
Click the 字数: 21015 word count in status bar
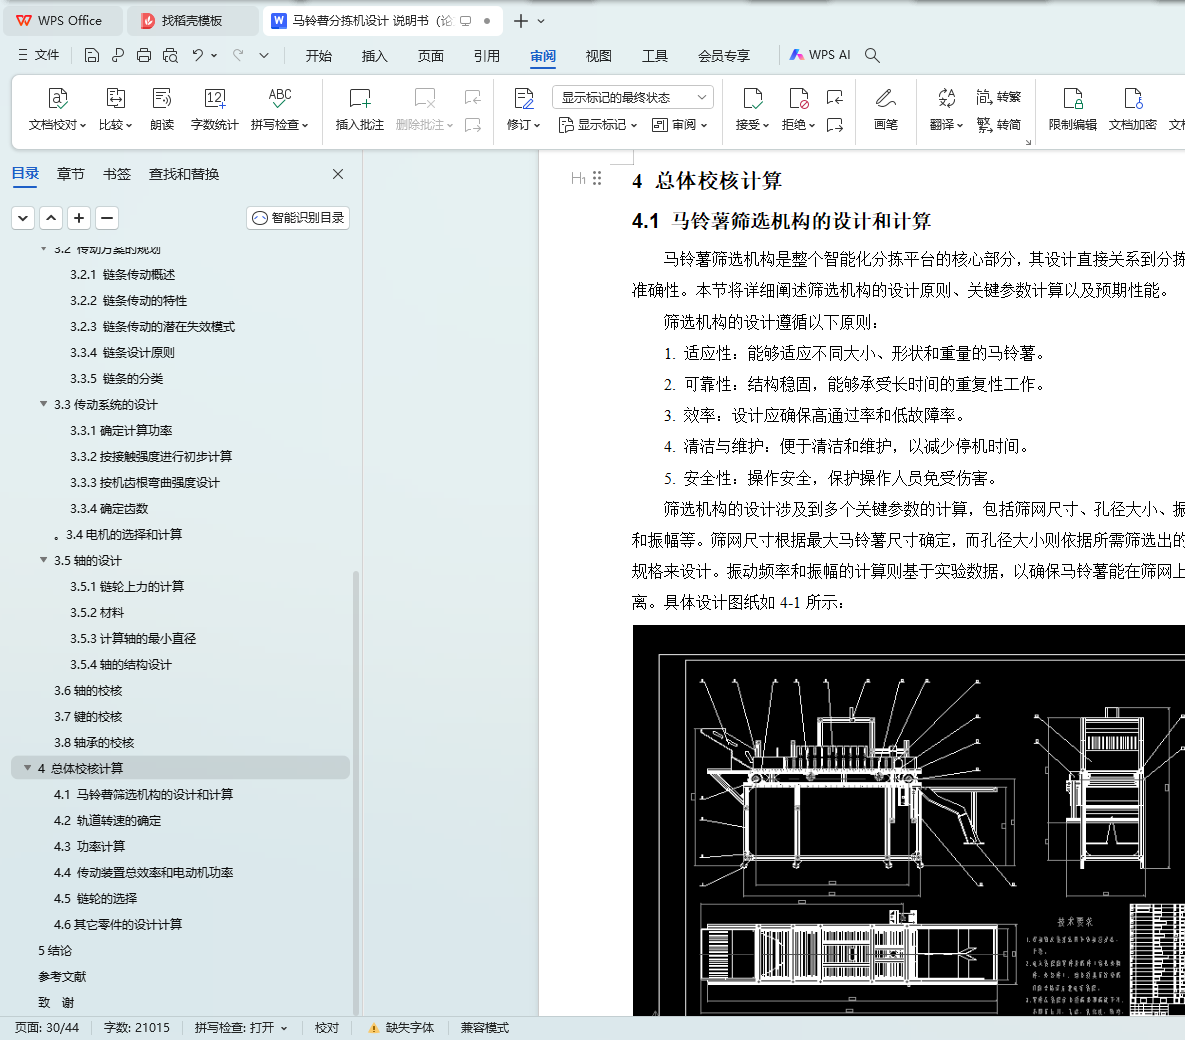(137, 1028)
